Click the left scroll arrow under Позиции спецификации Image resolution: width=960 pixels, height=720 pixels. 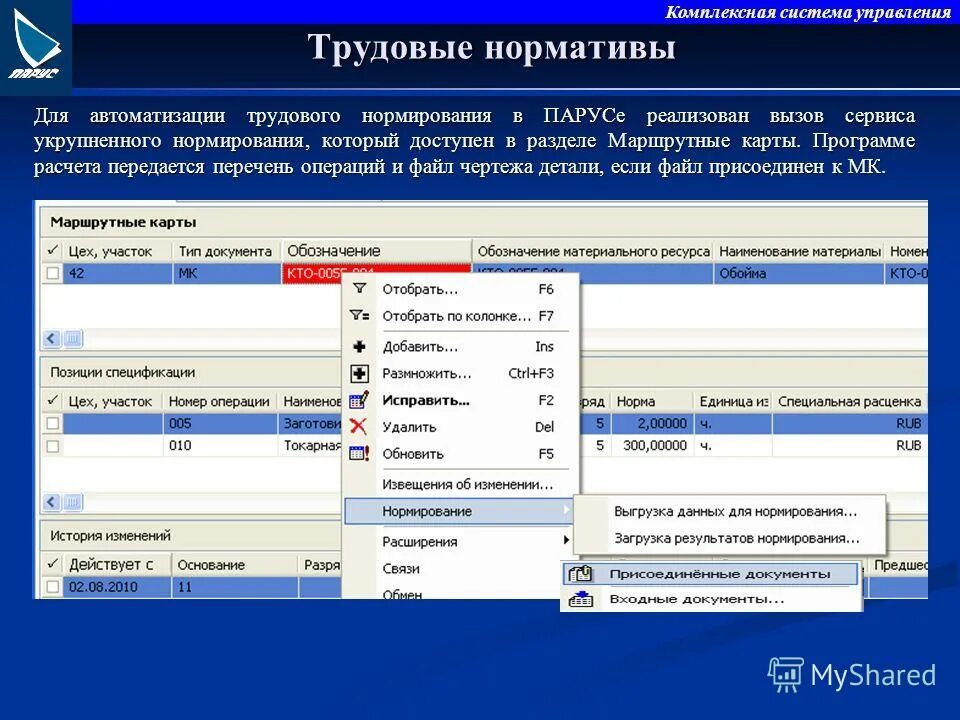pos(51,502)
